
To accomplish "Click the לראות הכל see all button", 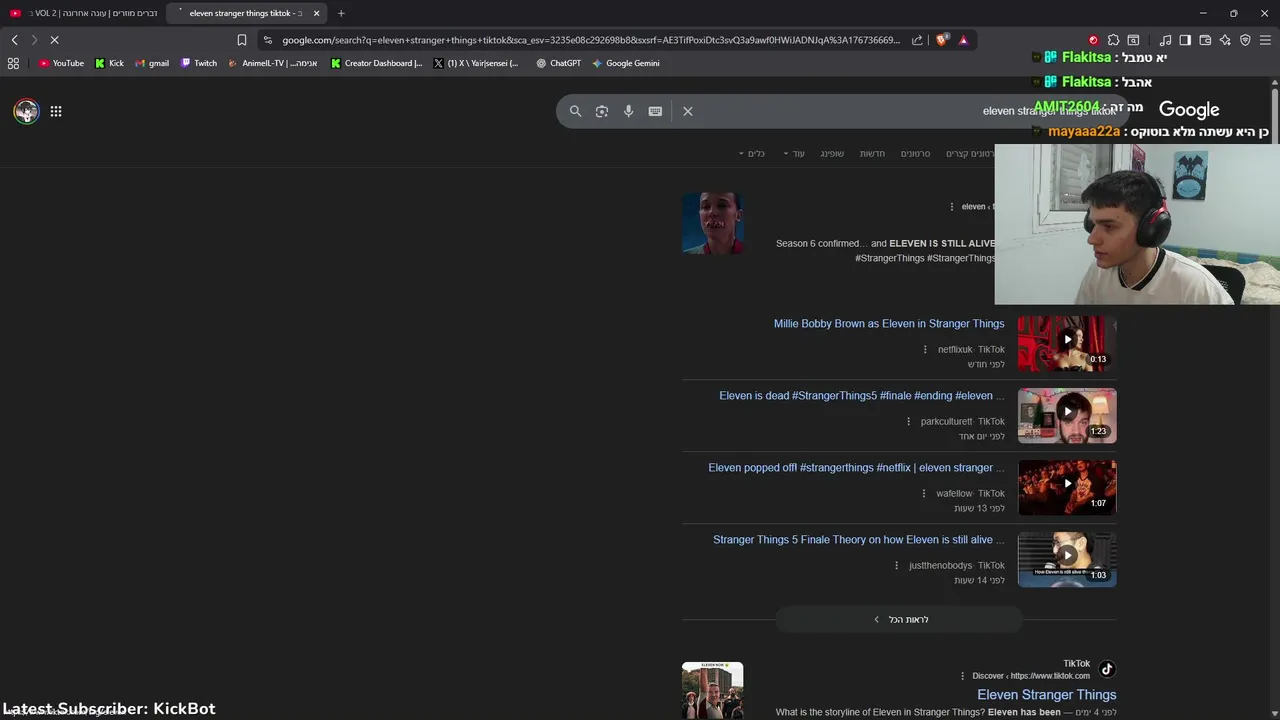I will coord(900,620).
